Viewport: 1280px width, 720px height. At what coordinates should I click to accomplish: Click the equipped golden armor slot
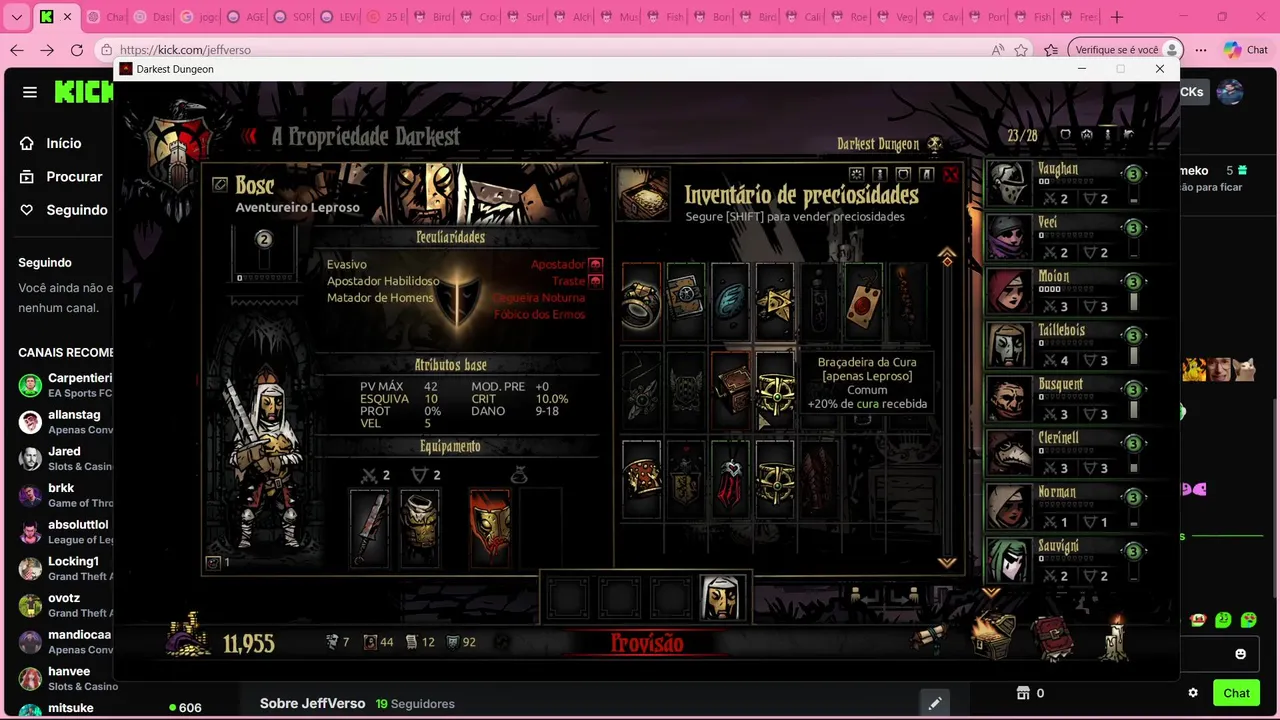click(420, 528)
